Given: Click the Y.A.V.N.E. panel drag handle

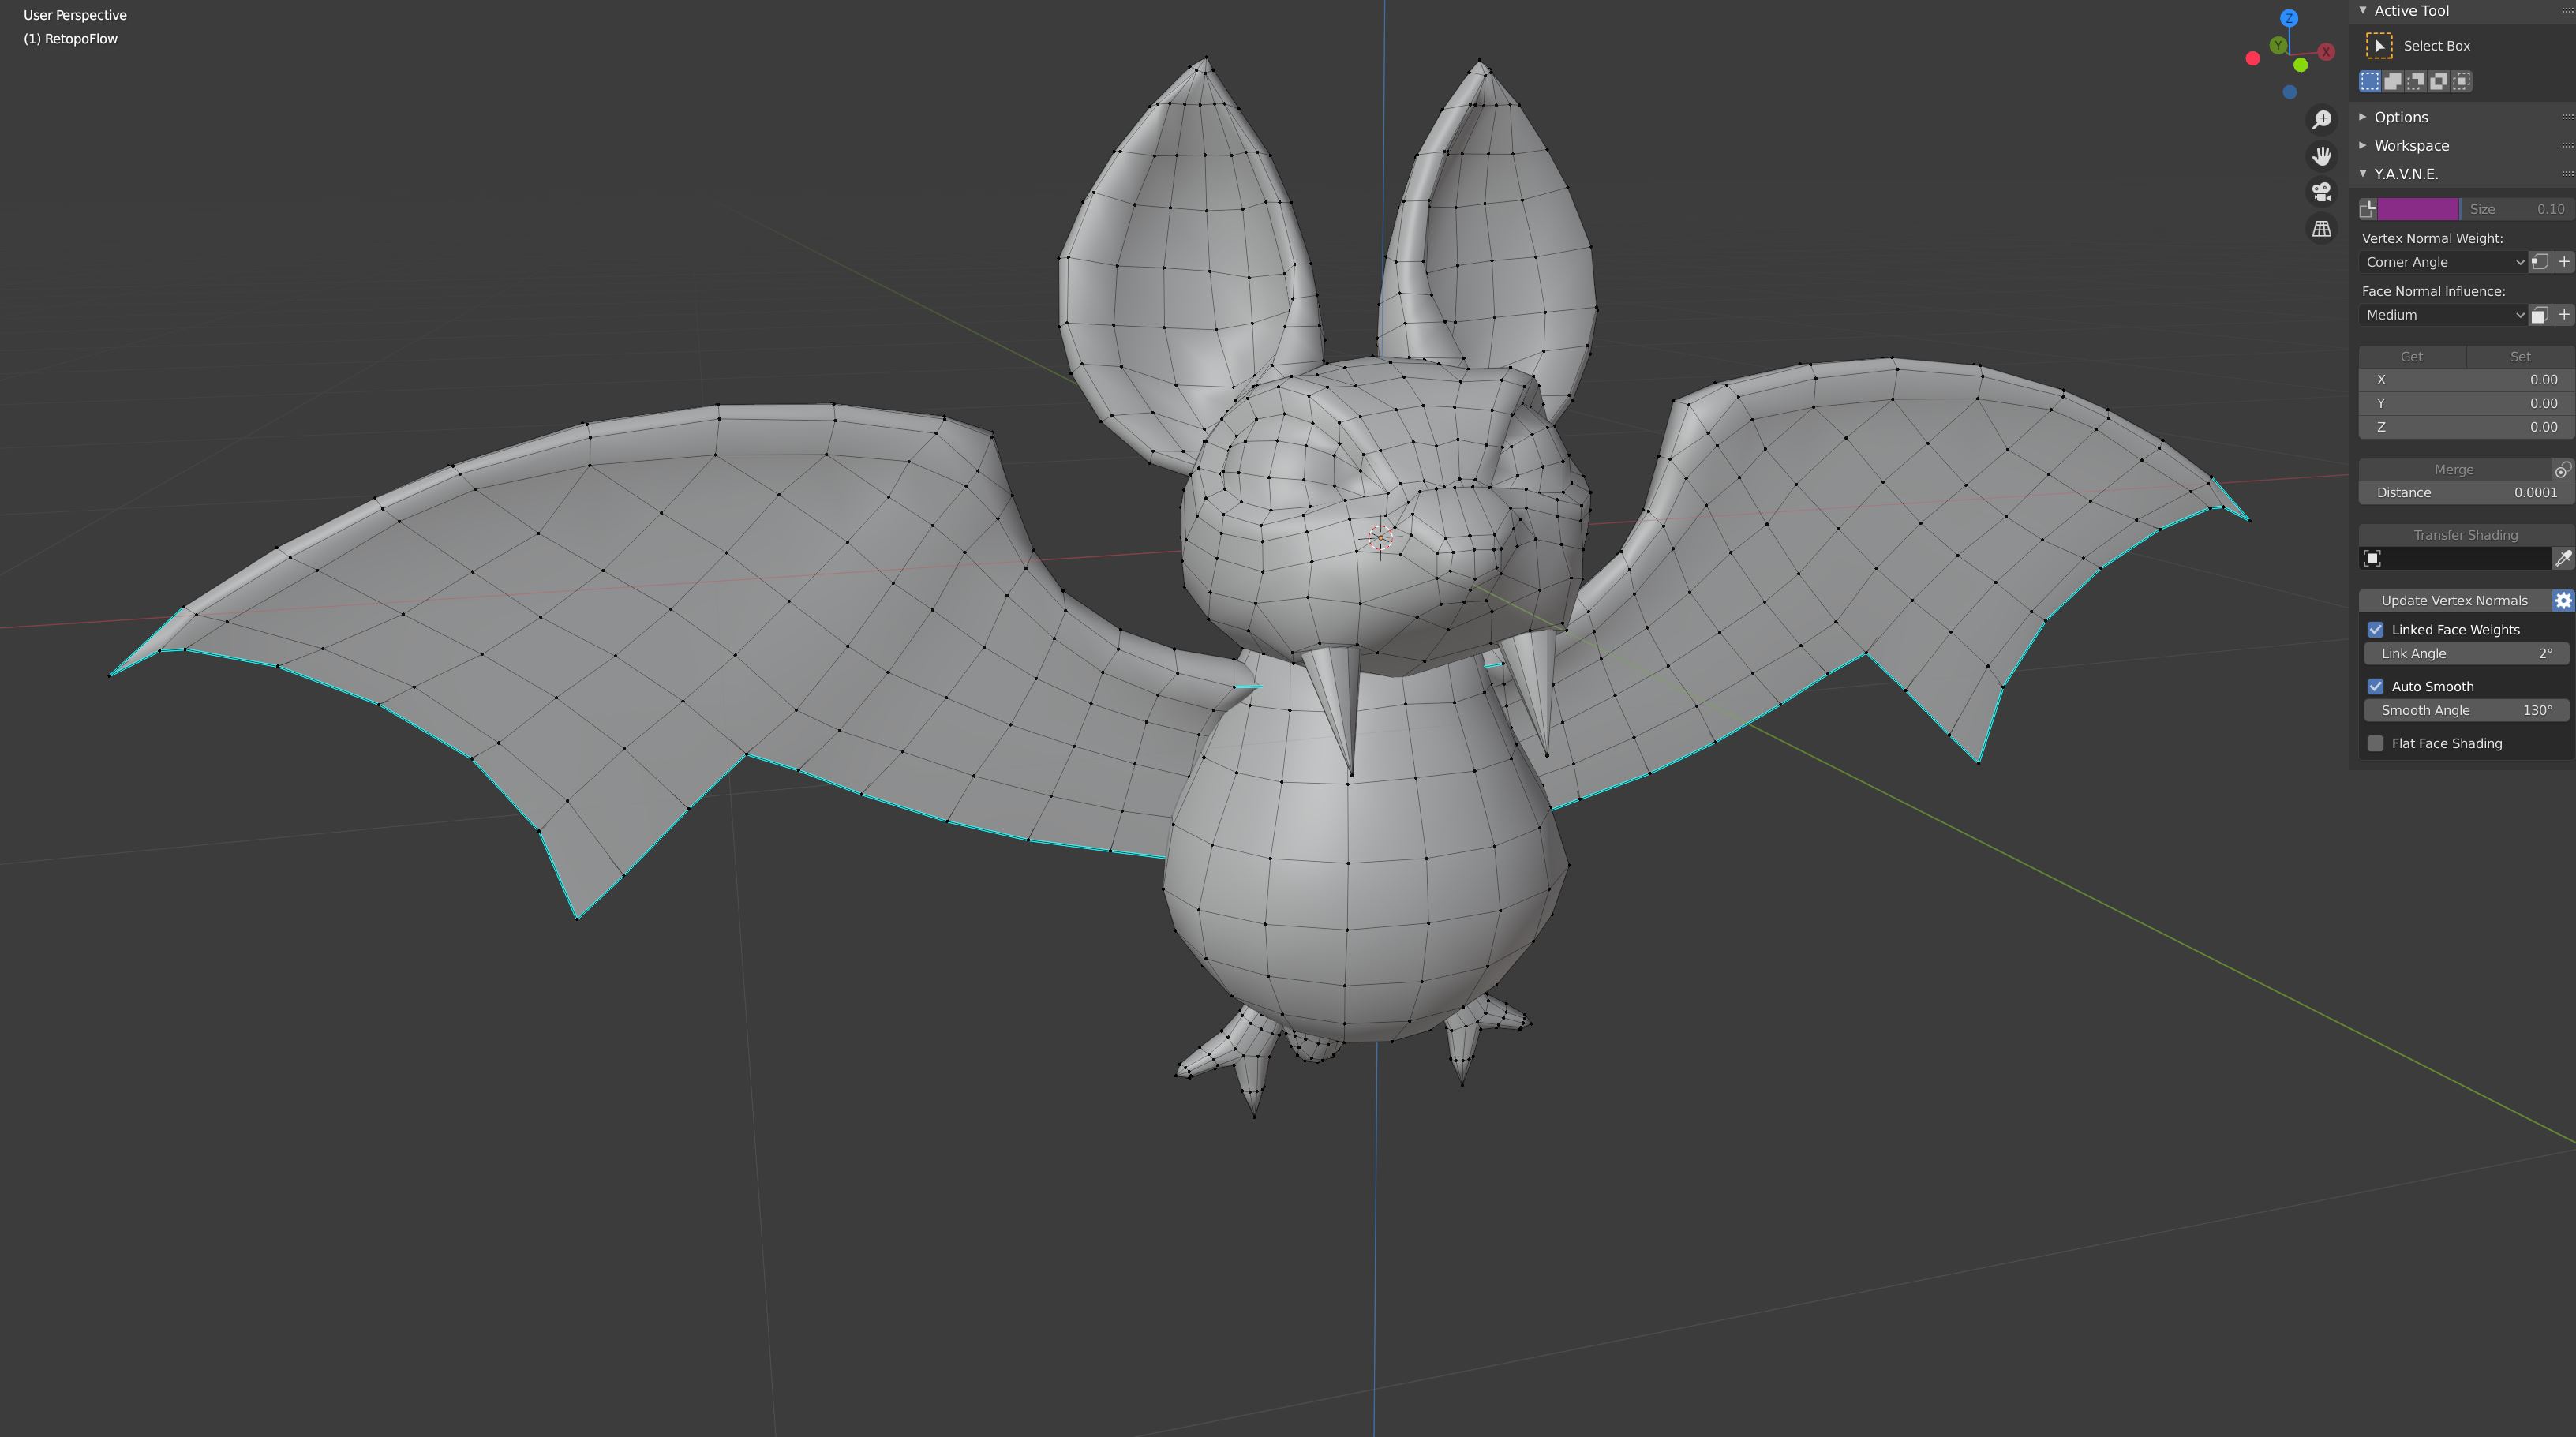Looking at the screenshot, I should click(x=2567, y=173).
